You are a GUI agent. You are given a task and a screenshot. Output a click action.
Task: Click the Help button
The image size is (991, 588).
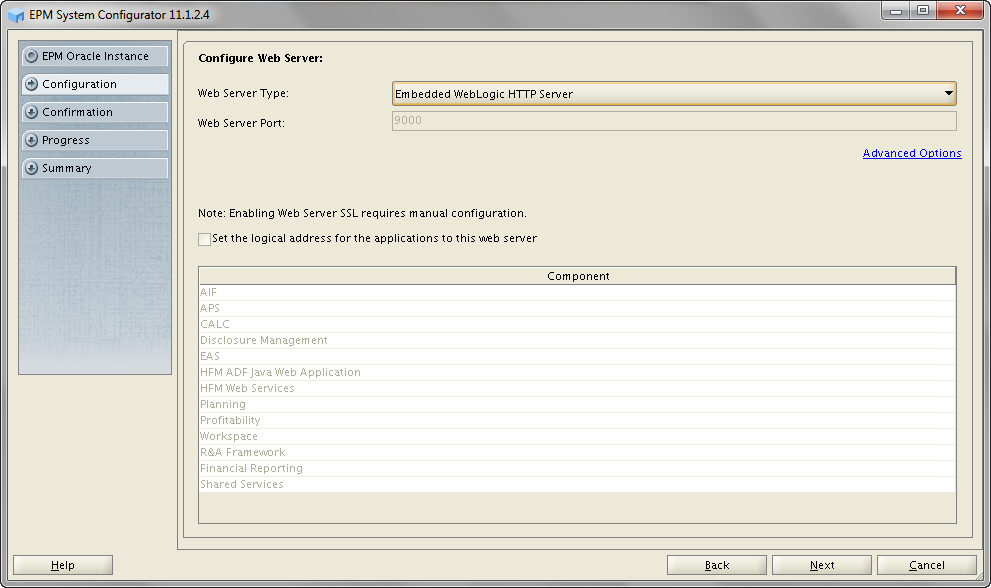click(63, 565)
